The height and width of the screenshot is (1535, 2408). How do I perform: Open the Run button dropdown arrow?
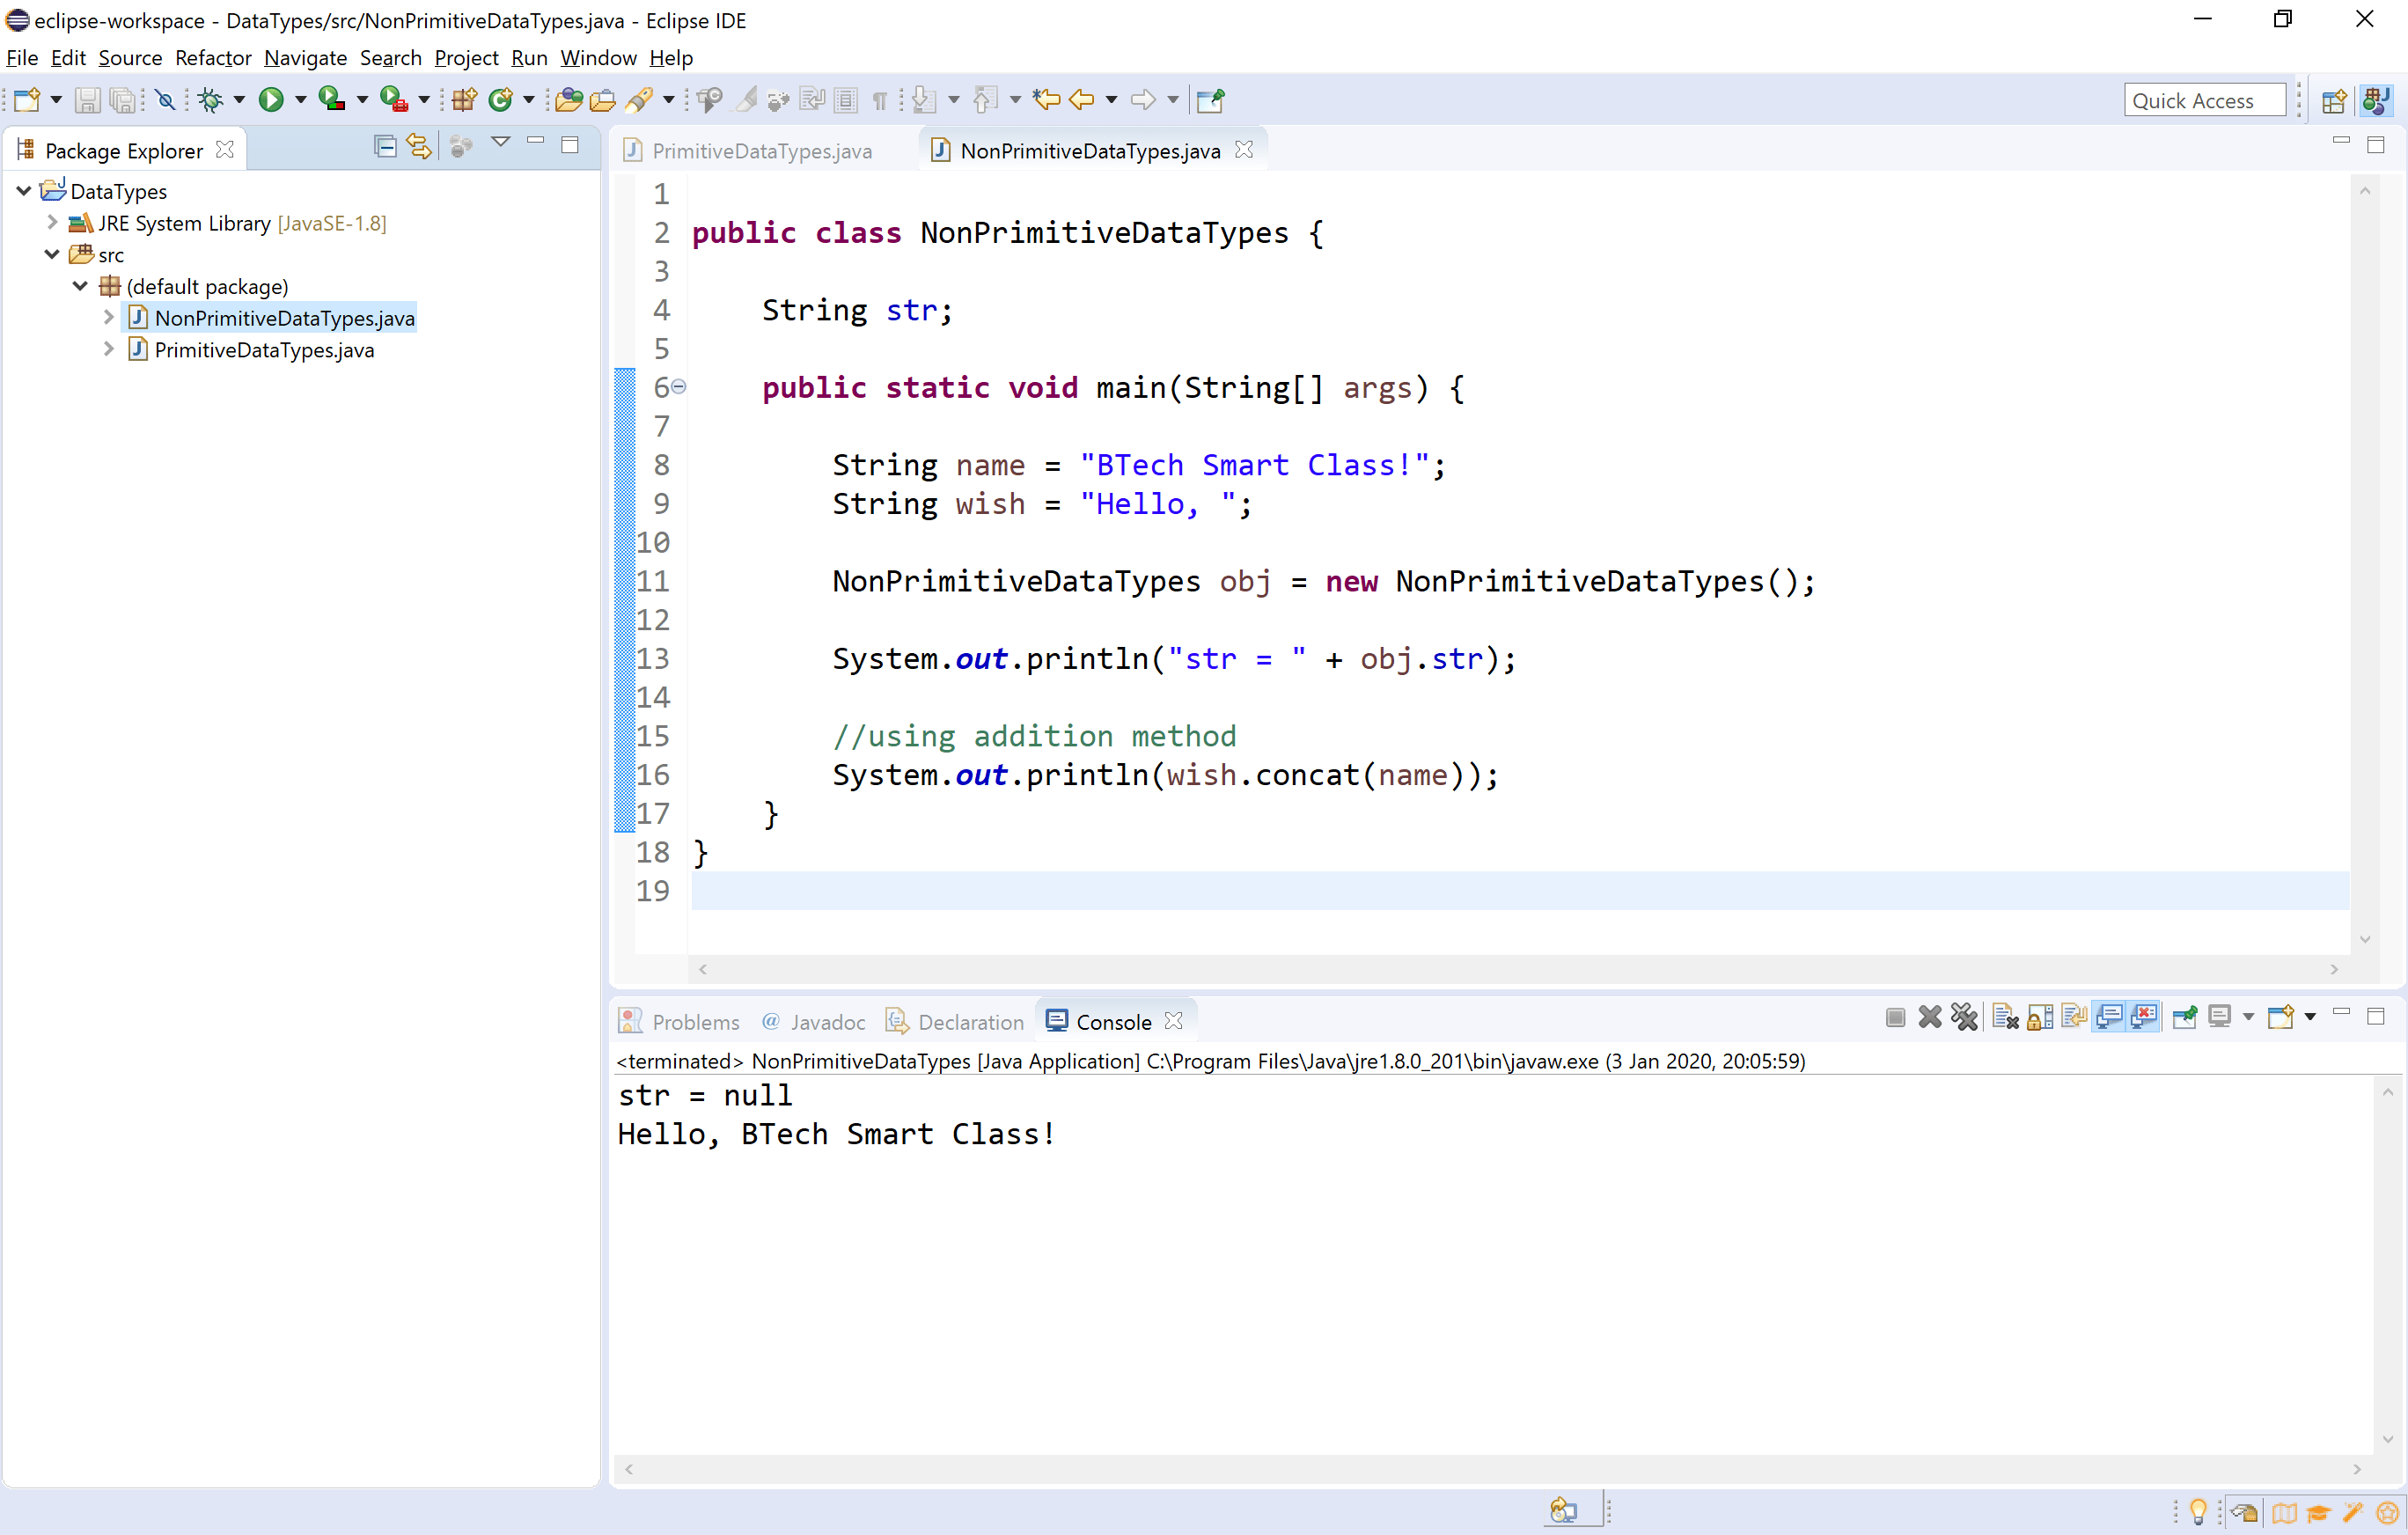(300, 99)
